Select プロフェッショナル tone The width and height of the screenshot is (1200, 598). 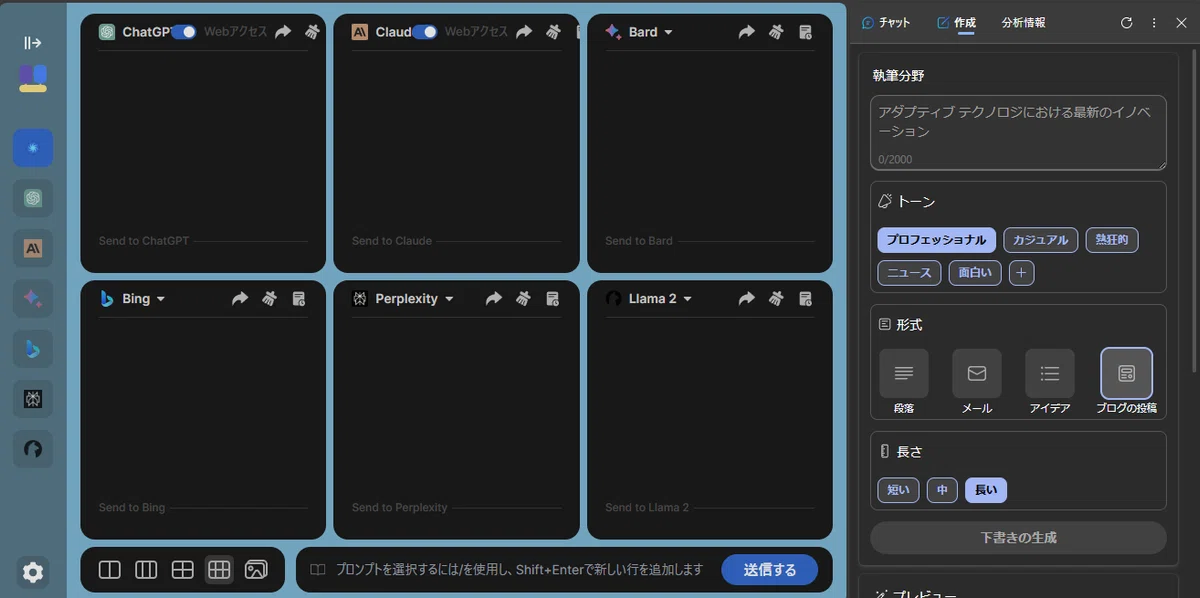pos(936,240)
